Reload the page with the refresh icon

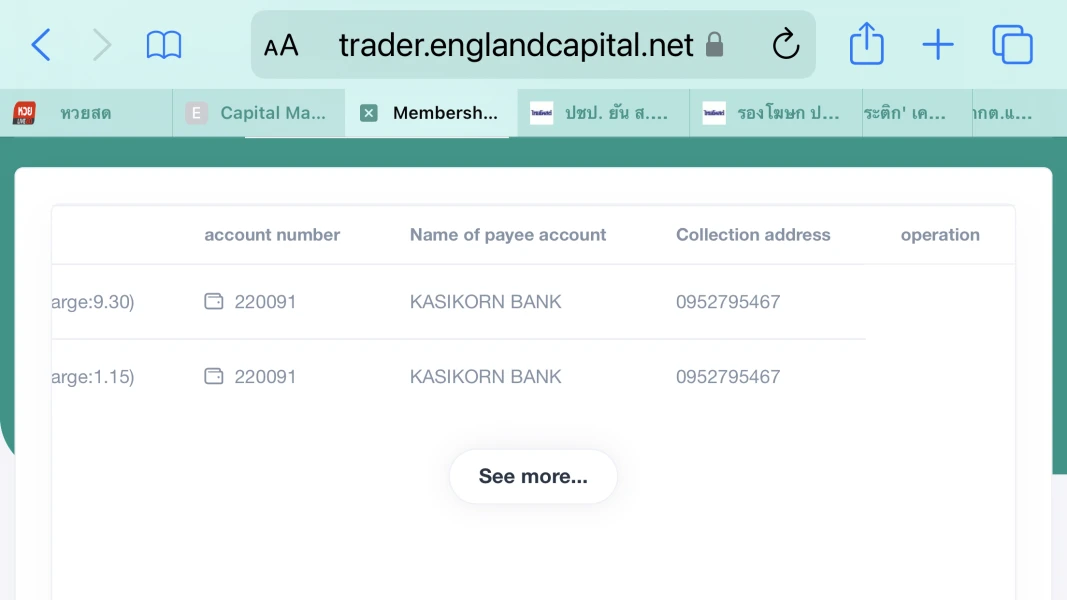pos(786,45)
